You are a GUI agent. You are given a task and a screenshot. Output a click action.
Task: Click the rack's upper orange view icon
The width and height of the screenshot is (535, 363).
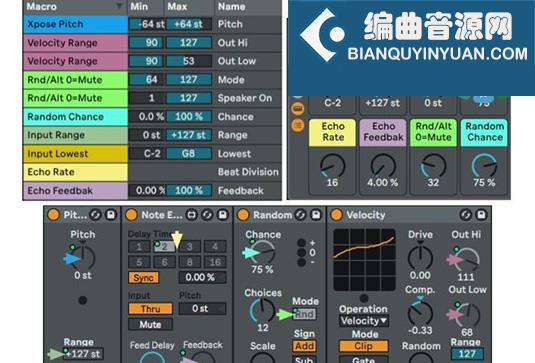click(x=298, y=108)
